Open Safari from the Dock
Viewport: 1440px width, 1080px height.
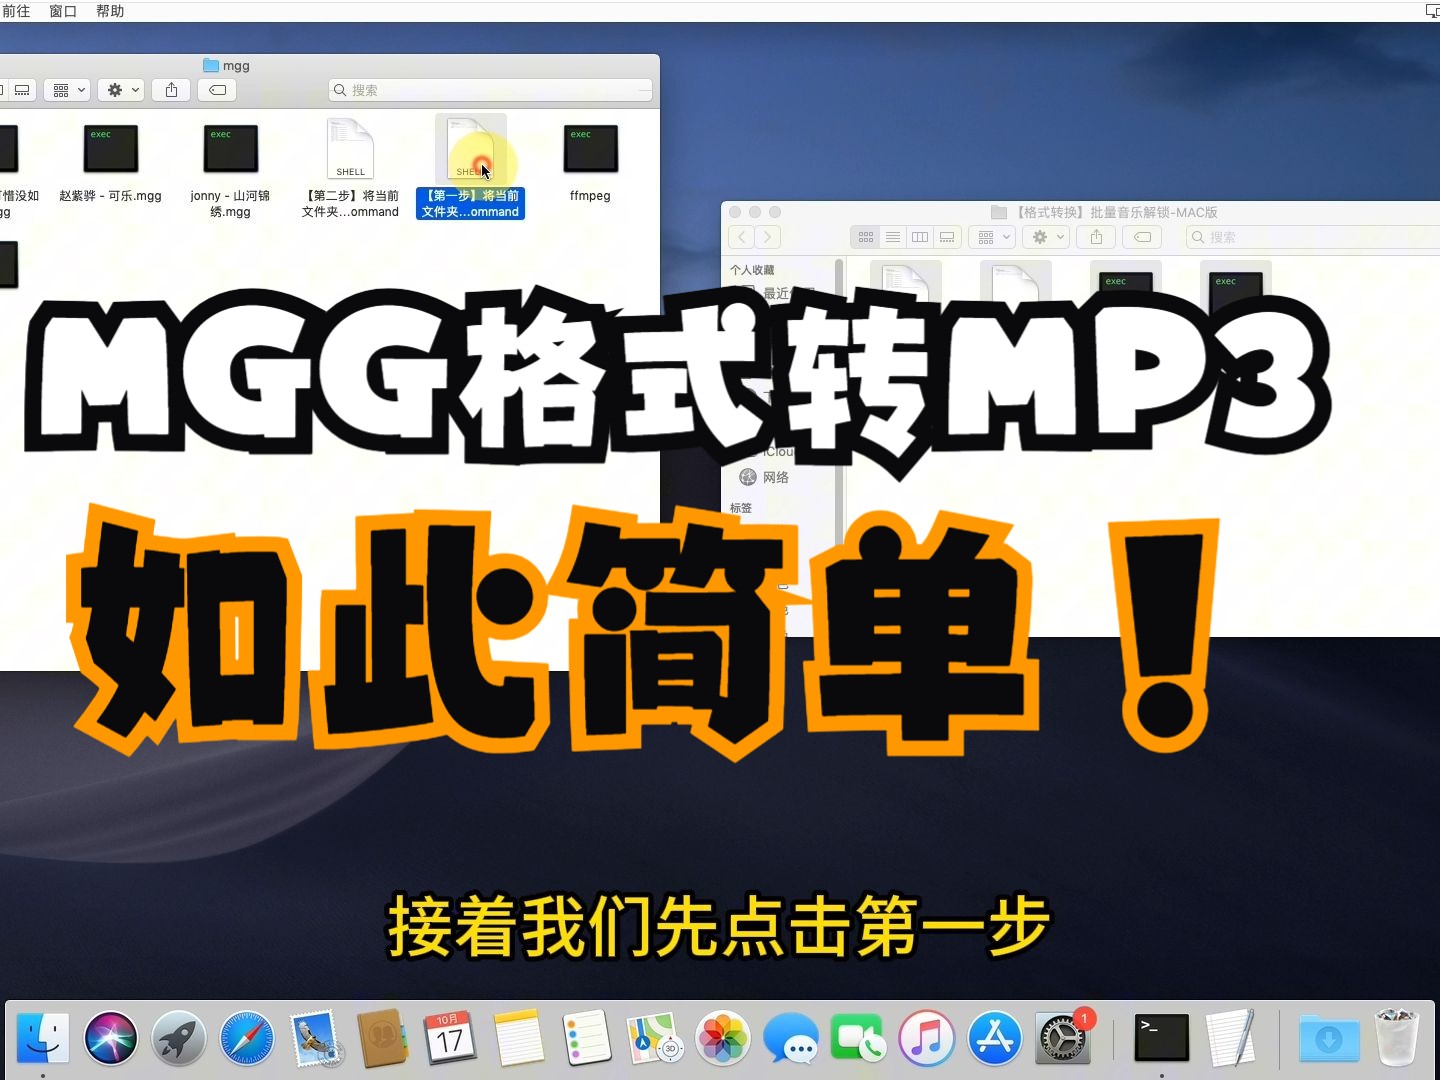pos(247,1038)
